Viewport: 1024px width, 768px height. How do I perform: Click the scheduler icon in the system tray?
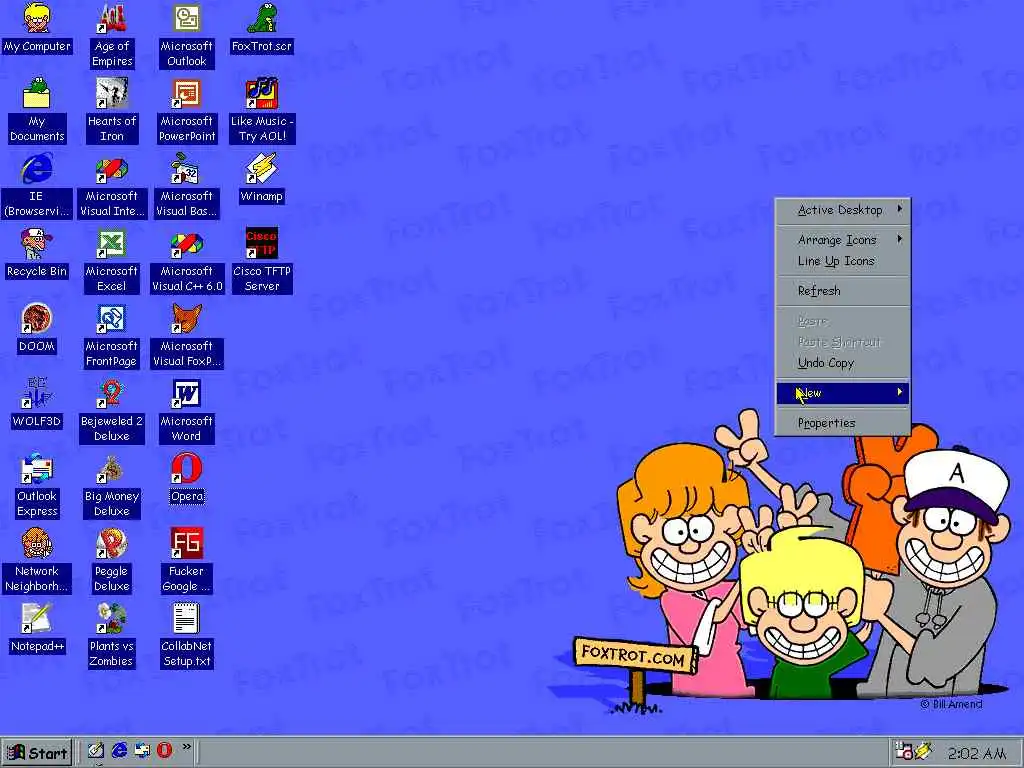(904, 752)
